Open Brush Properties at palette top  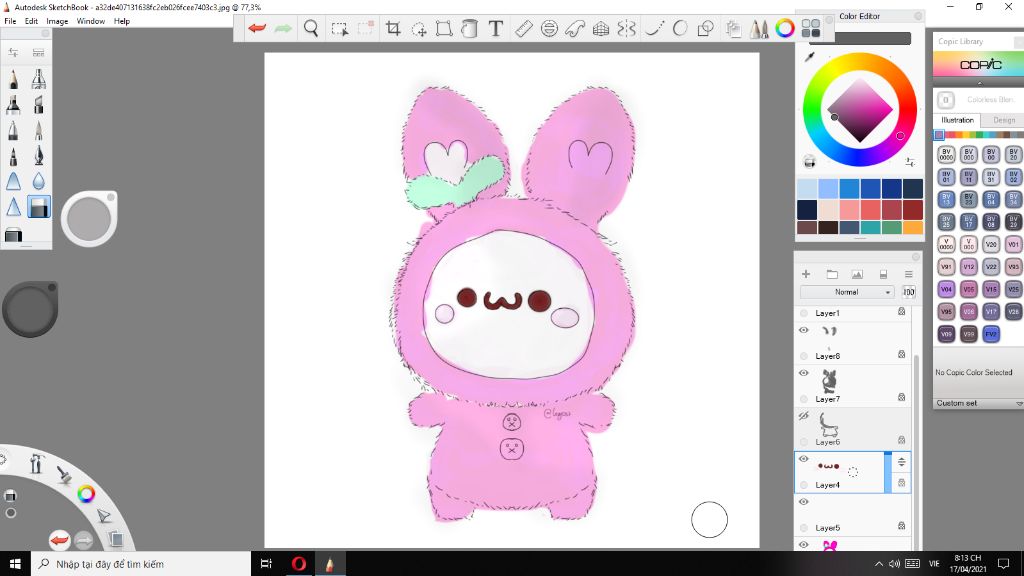(x=13, y=52)
